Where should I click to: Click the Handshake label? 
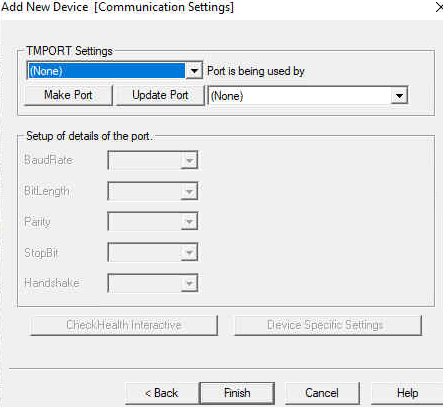pyautogui.click(x=52, y=283)
